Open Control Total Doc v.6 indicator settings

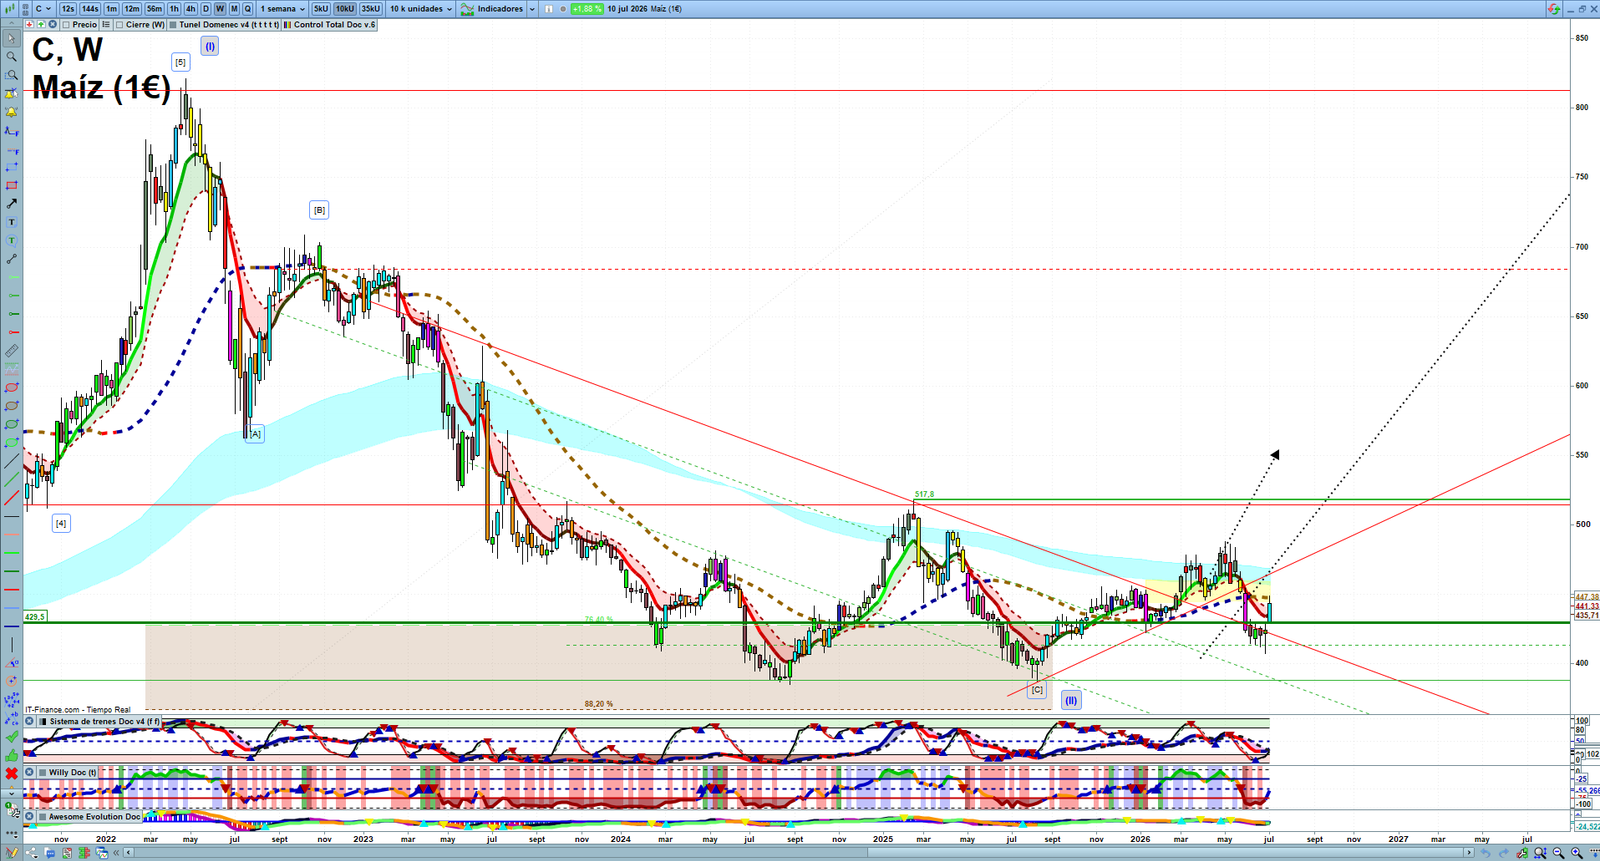(x=329, y=24)
